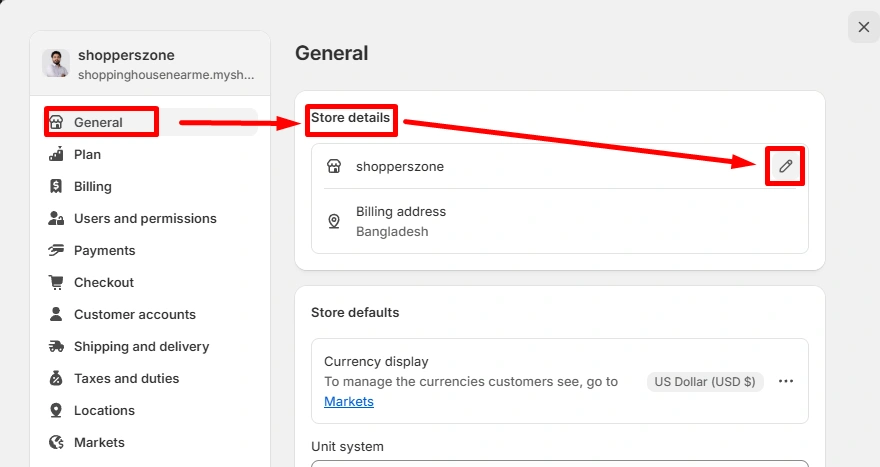Close the settings panel with X button
The width and height of the screenshot is (880, 467).
tap(863, 27)
